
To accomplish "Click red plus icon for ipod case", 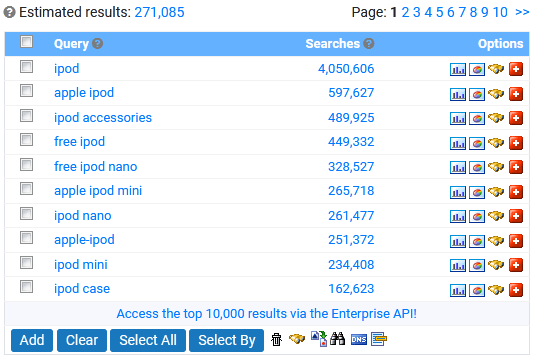I will pos(516,289).
